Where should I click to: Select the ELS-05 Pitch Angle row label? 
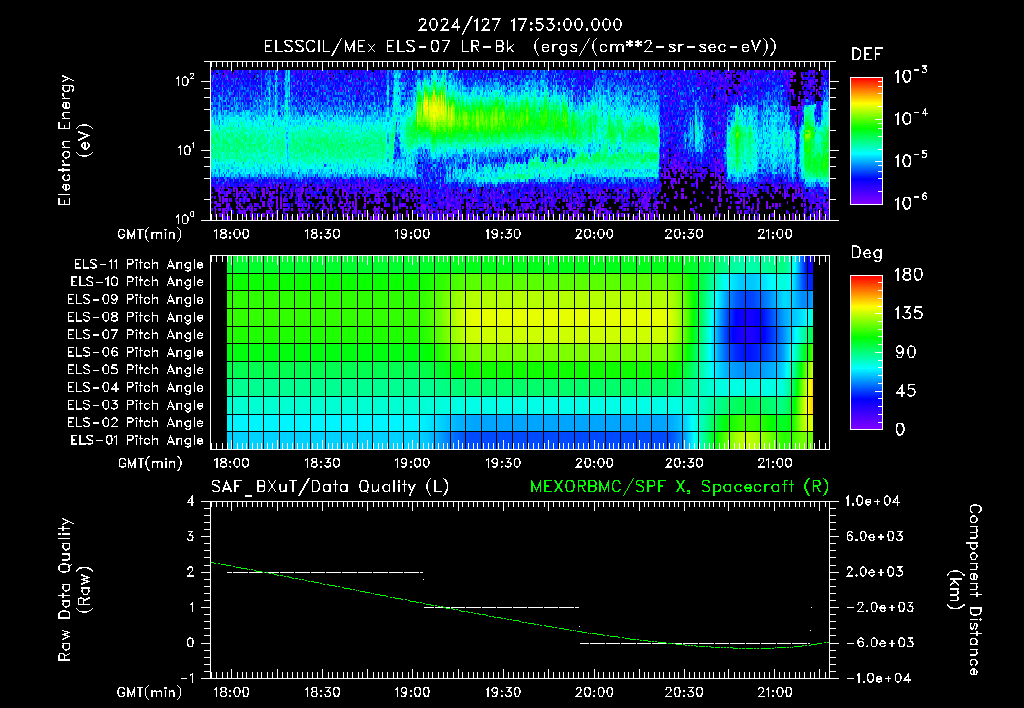[x=136, y=370]
